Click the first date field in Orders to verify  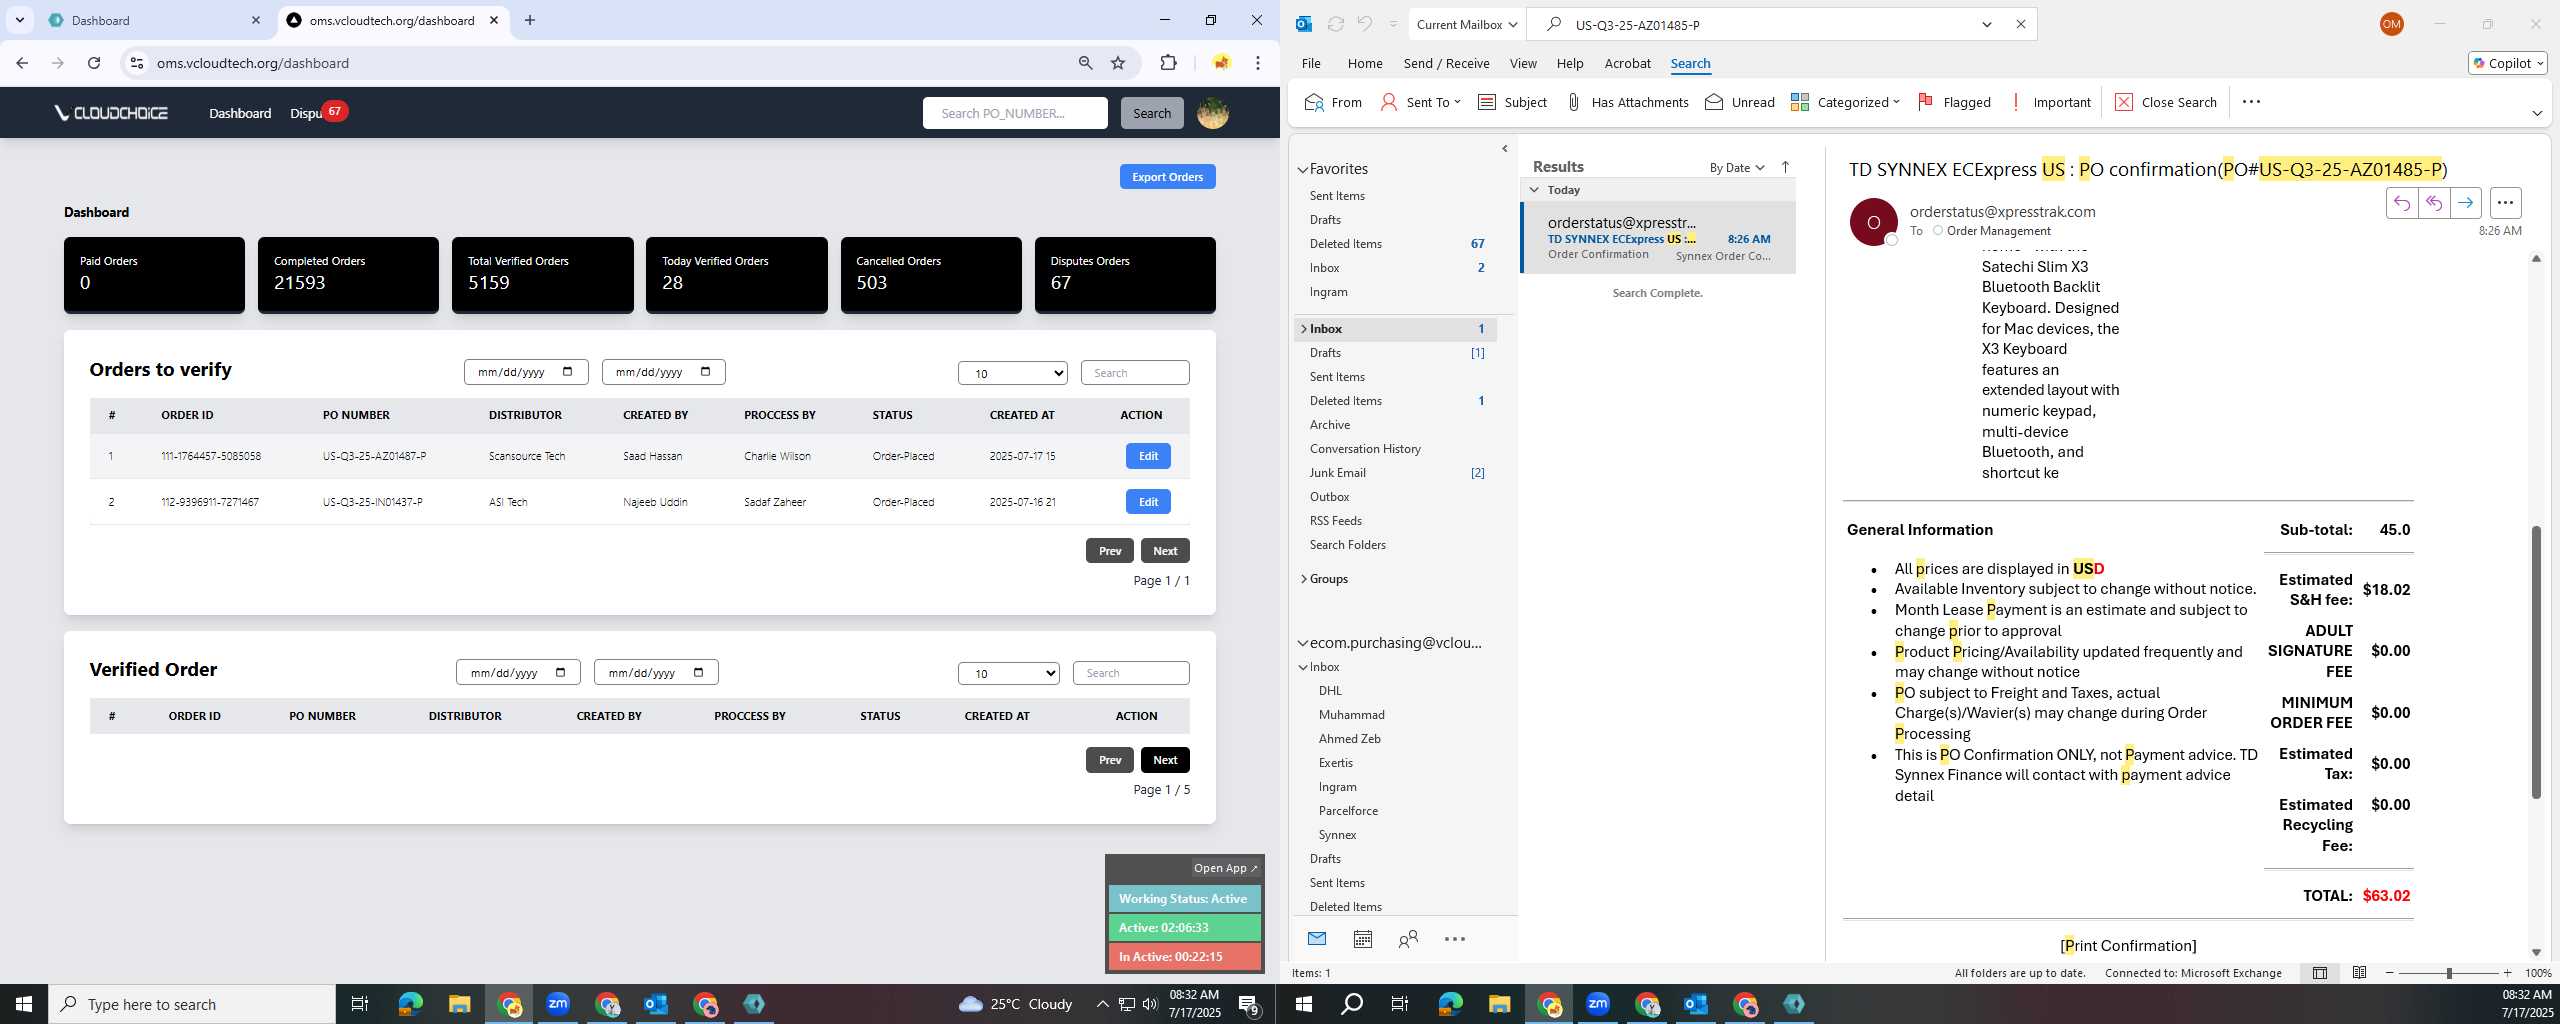pyautogui.click(x=526, y=372)
